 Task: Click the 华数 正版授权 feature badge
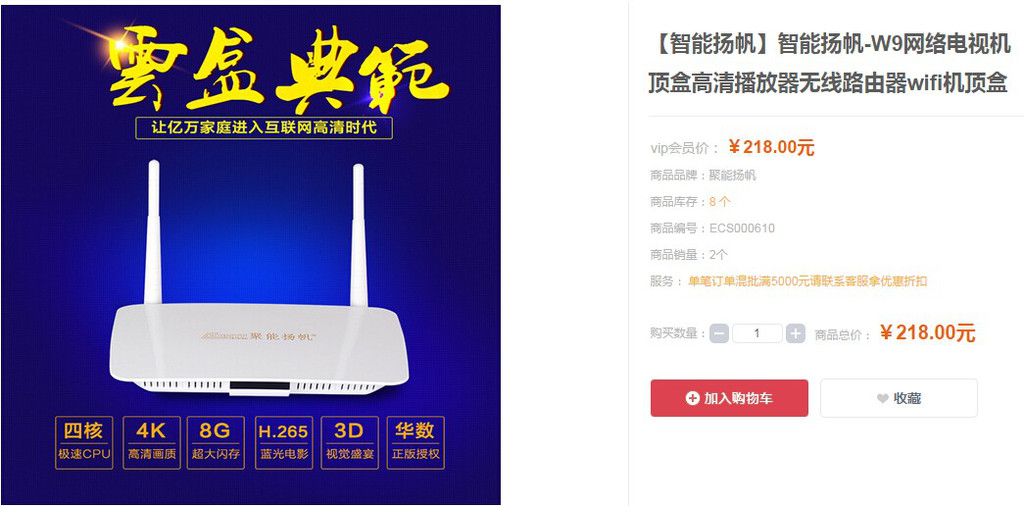click(415, 443)
